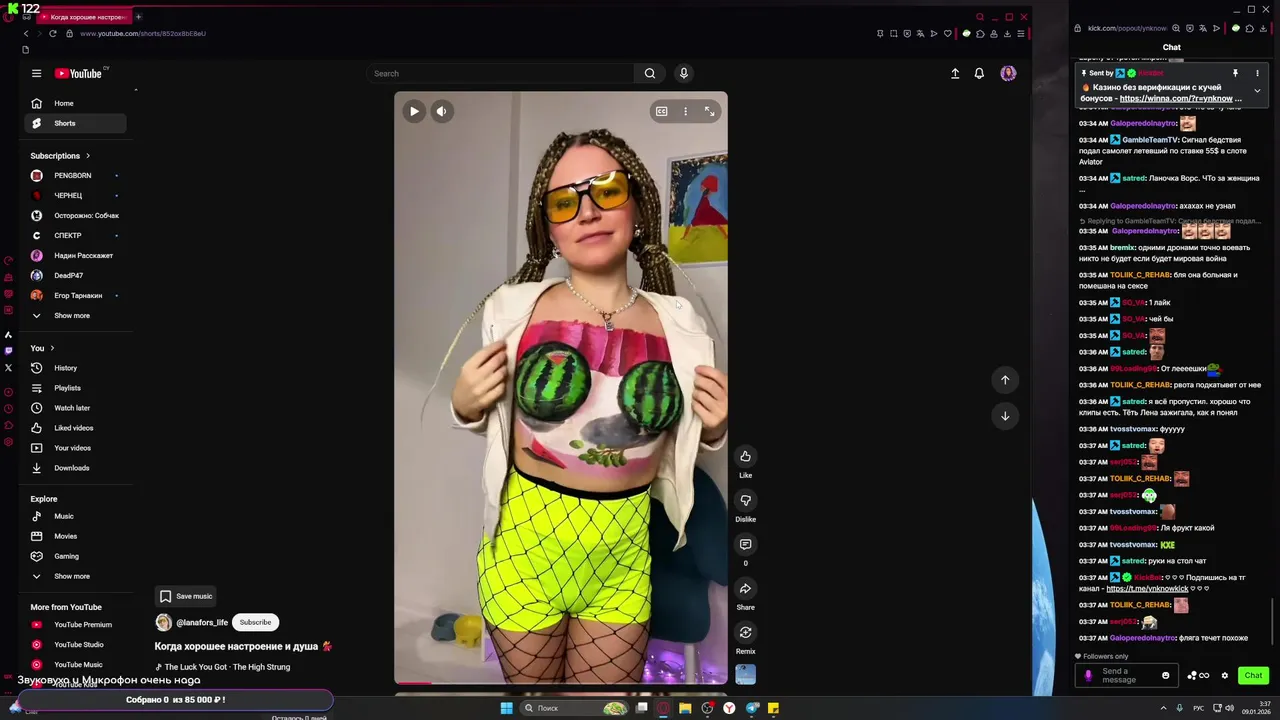
Task: Open the Kick chat emoji picker
Action: [x=1165, y=675]
